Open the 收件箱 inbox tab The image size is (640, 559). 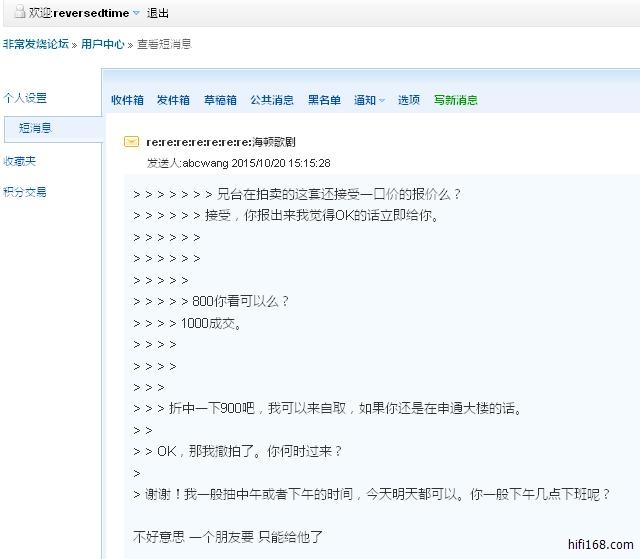pyautogui.click(x=127, y=100)
